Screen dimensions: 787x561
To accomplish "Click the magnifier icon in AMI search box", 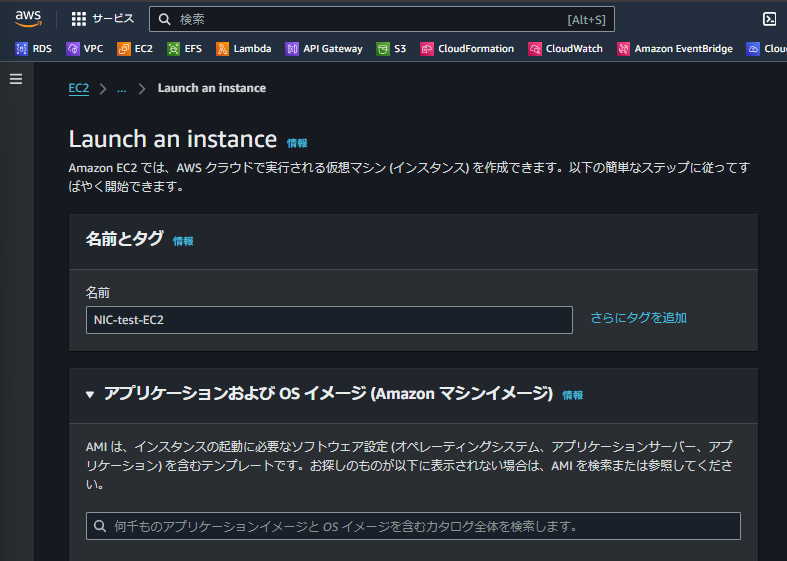I will coord(100,526).
